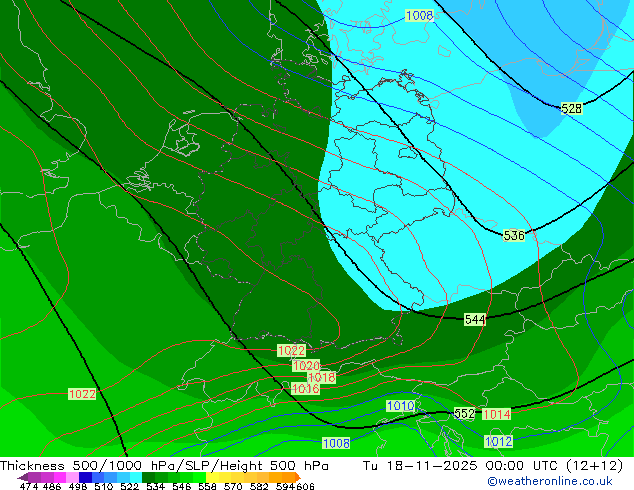The height and width of the screenshot is (490, 634).
Task: Click the 1008 isobar label at top
Action: (419, 15)
